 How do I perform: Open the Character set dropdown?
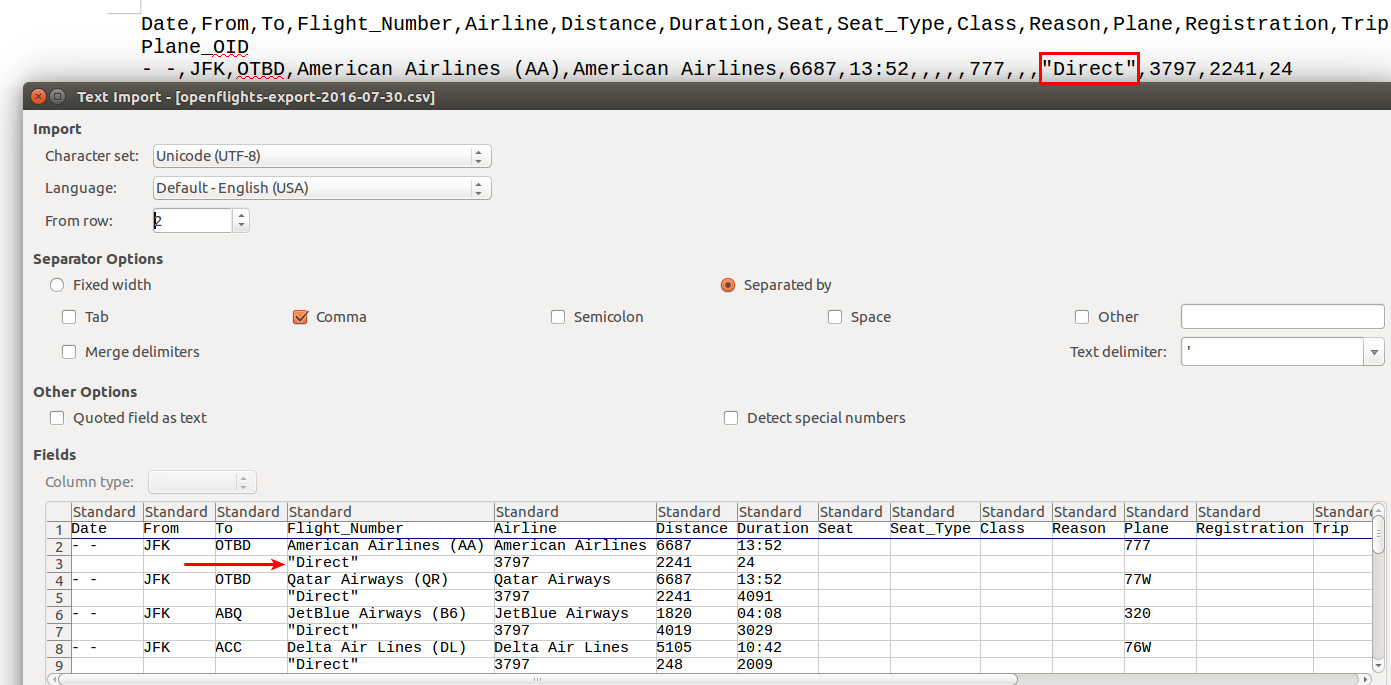point(322,156)
